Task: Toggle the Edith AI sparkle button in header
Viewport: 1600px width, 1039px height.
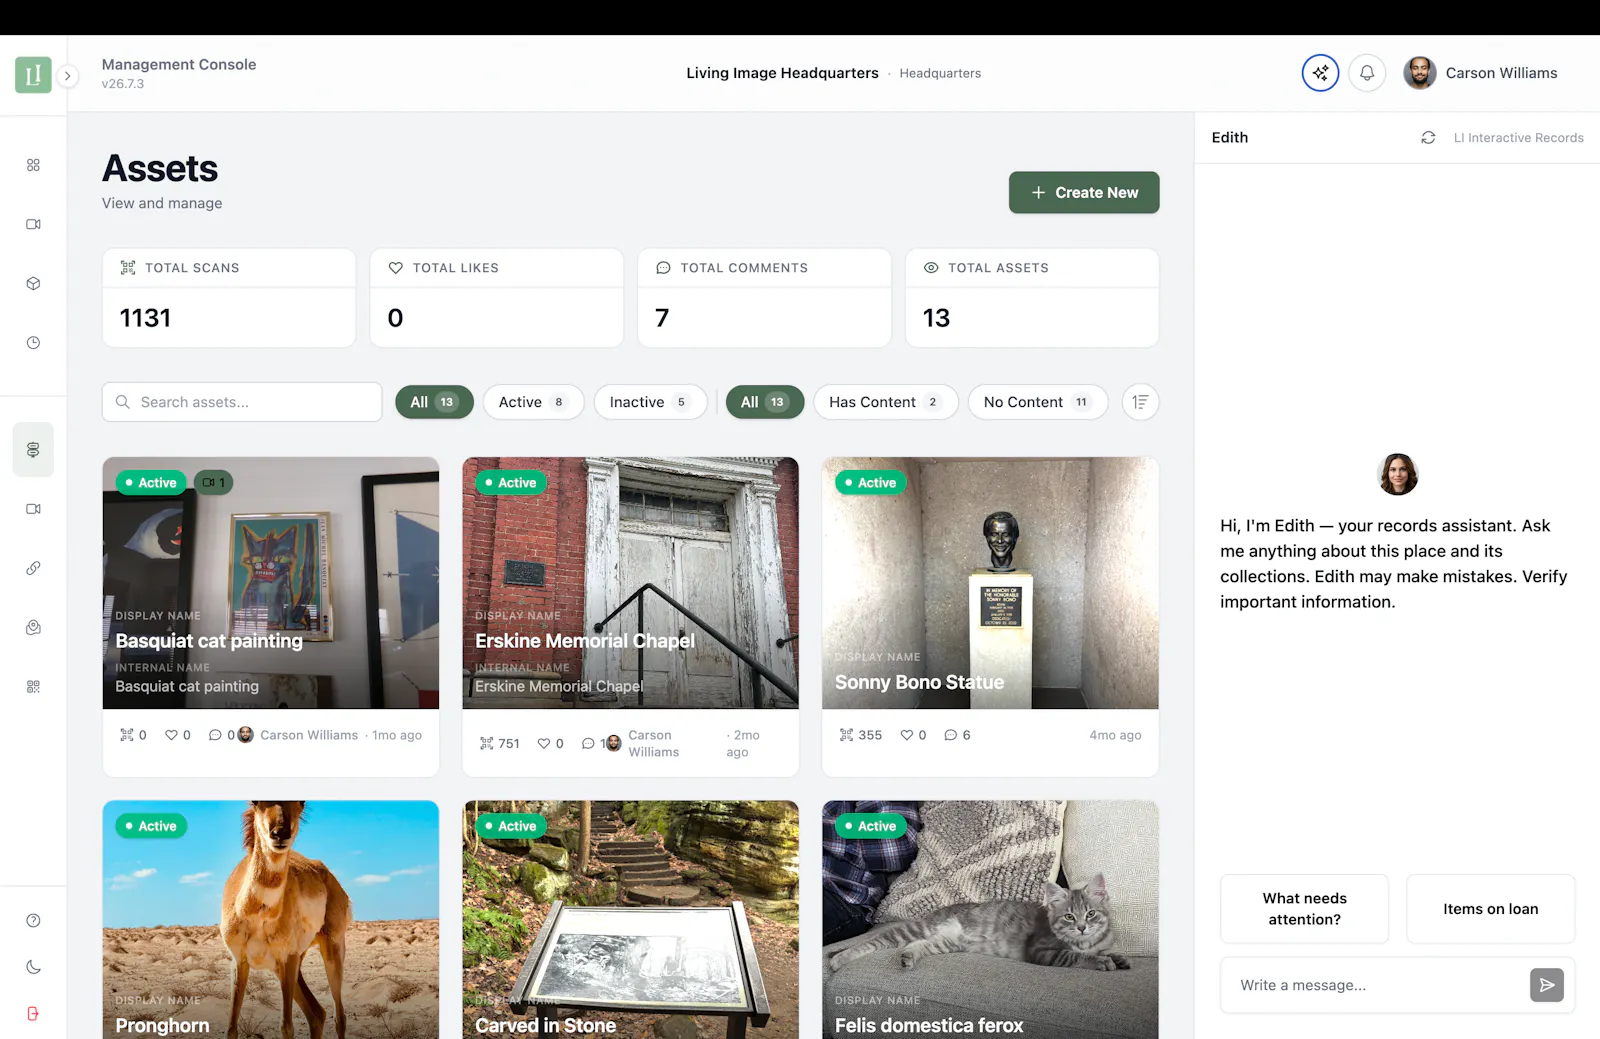Action: [1320, 73]
